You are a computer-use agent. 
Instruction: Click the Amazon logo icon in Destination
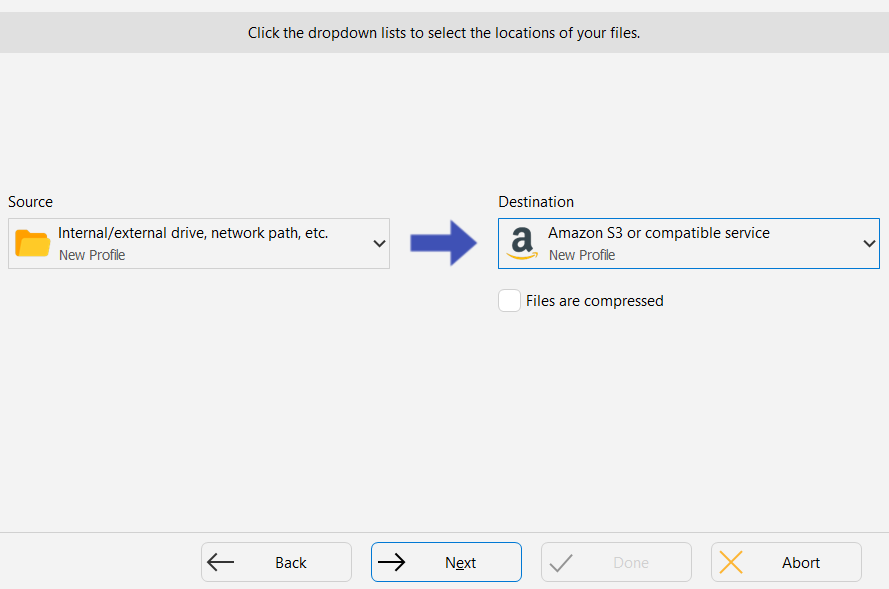coord(522,243)
